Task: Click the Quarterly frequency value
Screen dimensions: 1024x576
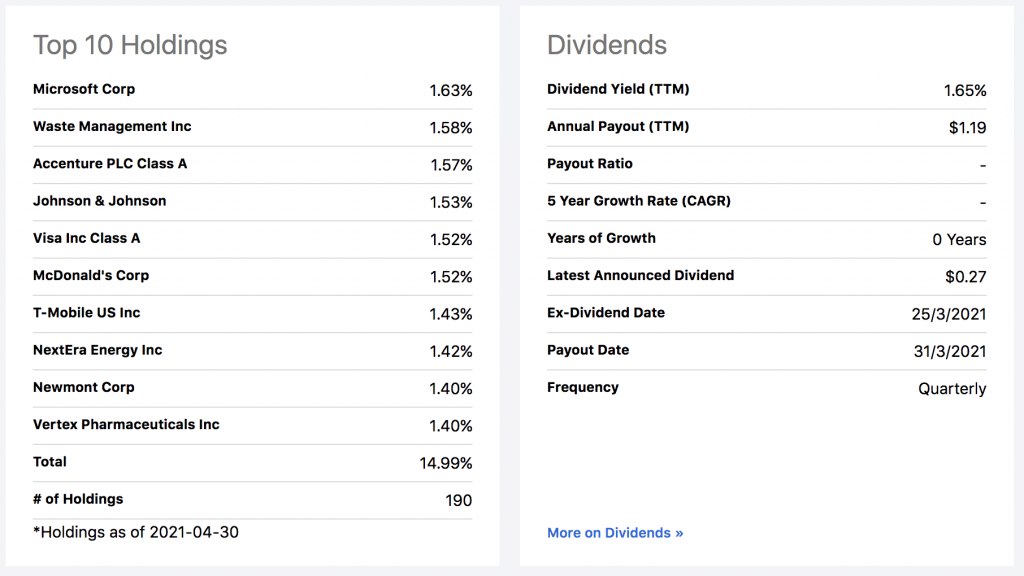Action: point(952,389)
